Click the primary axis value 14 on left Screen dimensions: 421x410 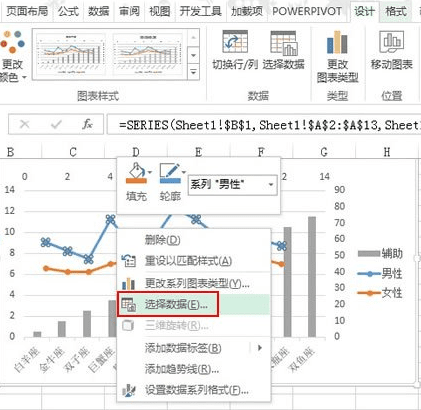(x=10, y=190)
